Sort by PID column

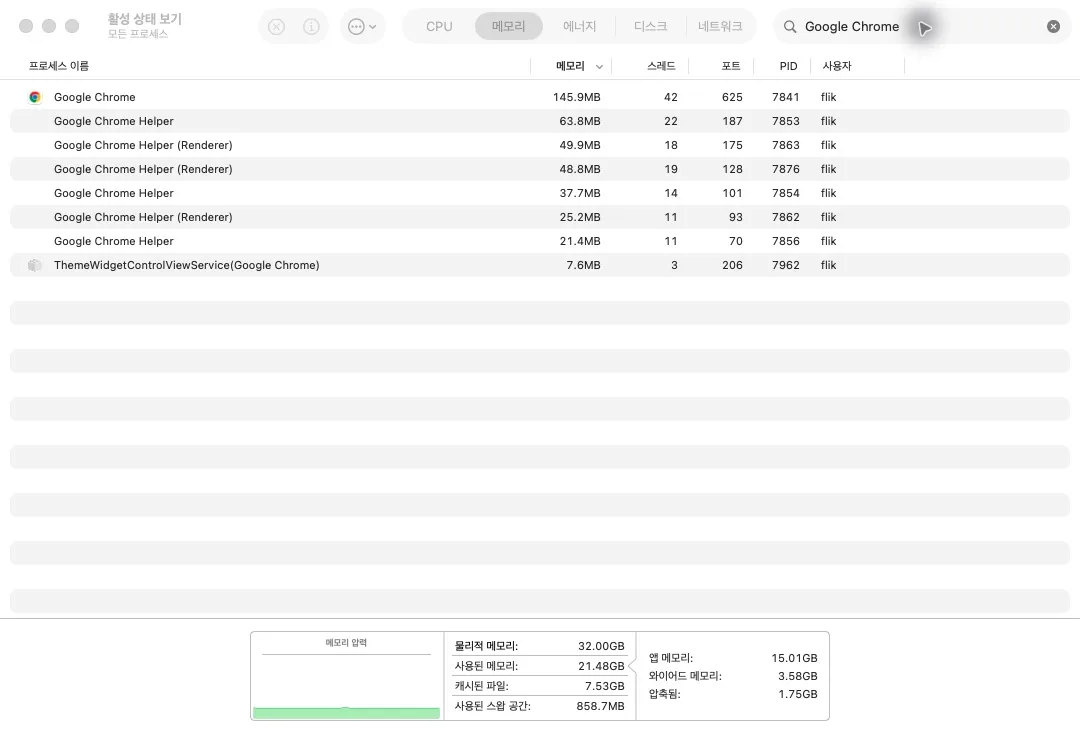click(x=789, y=66)
